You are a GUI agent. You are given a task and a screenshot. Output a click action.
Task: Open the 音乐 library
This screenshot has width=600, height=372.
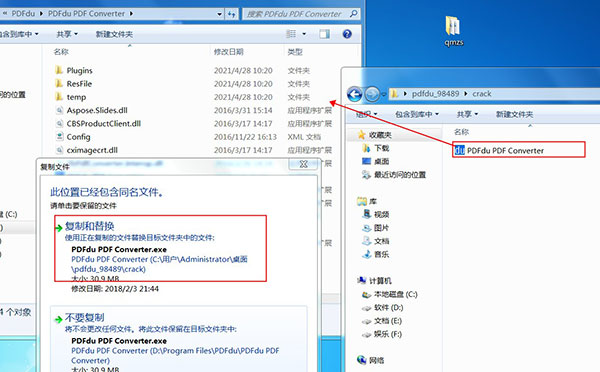[376, 254]
